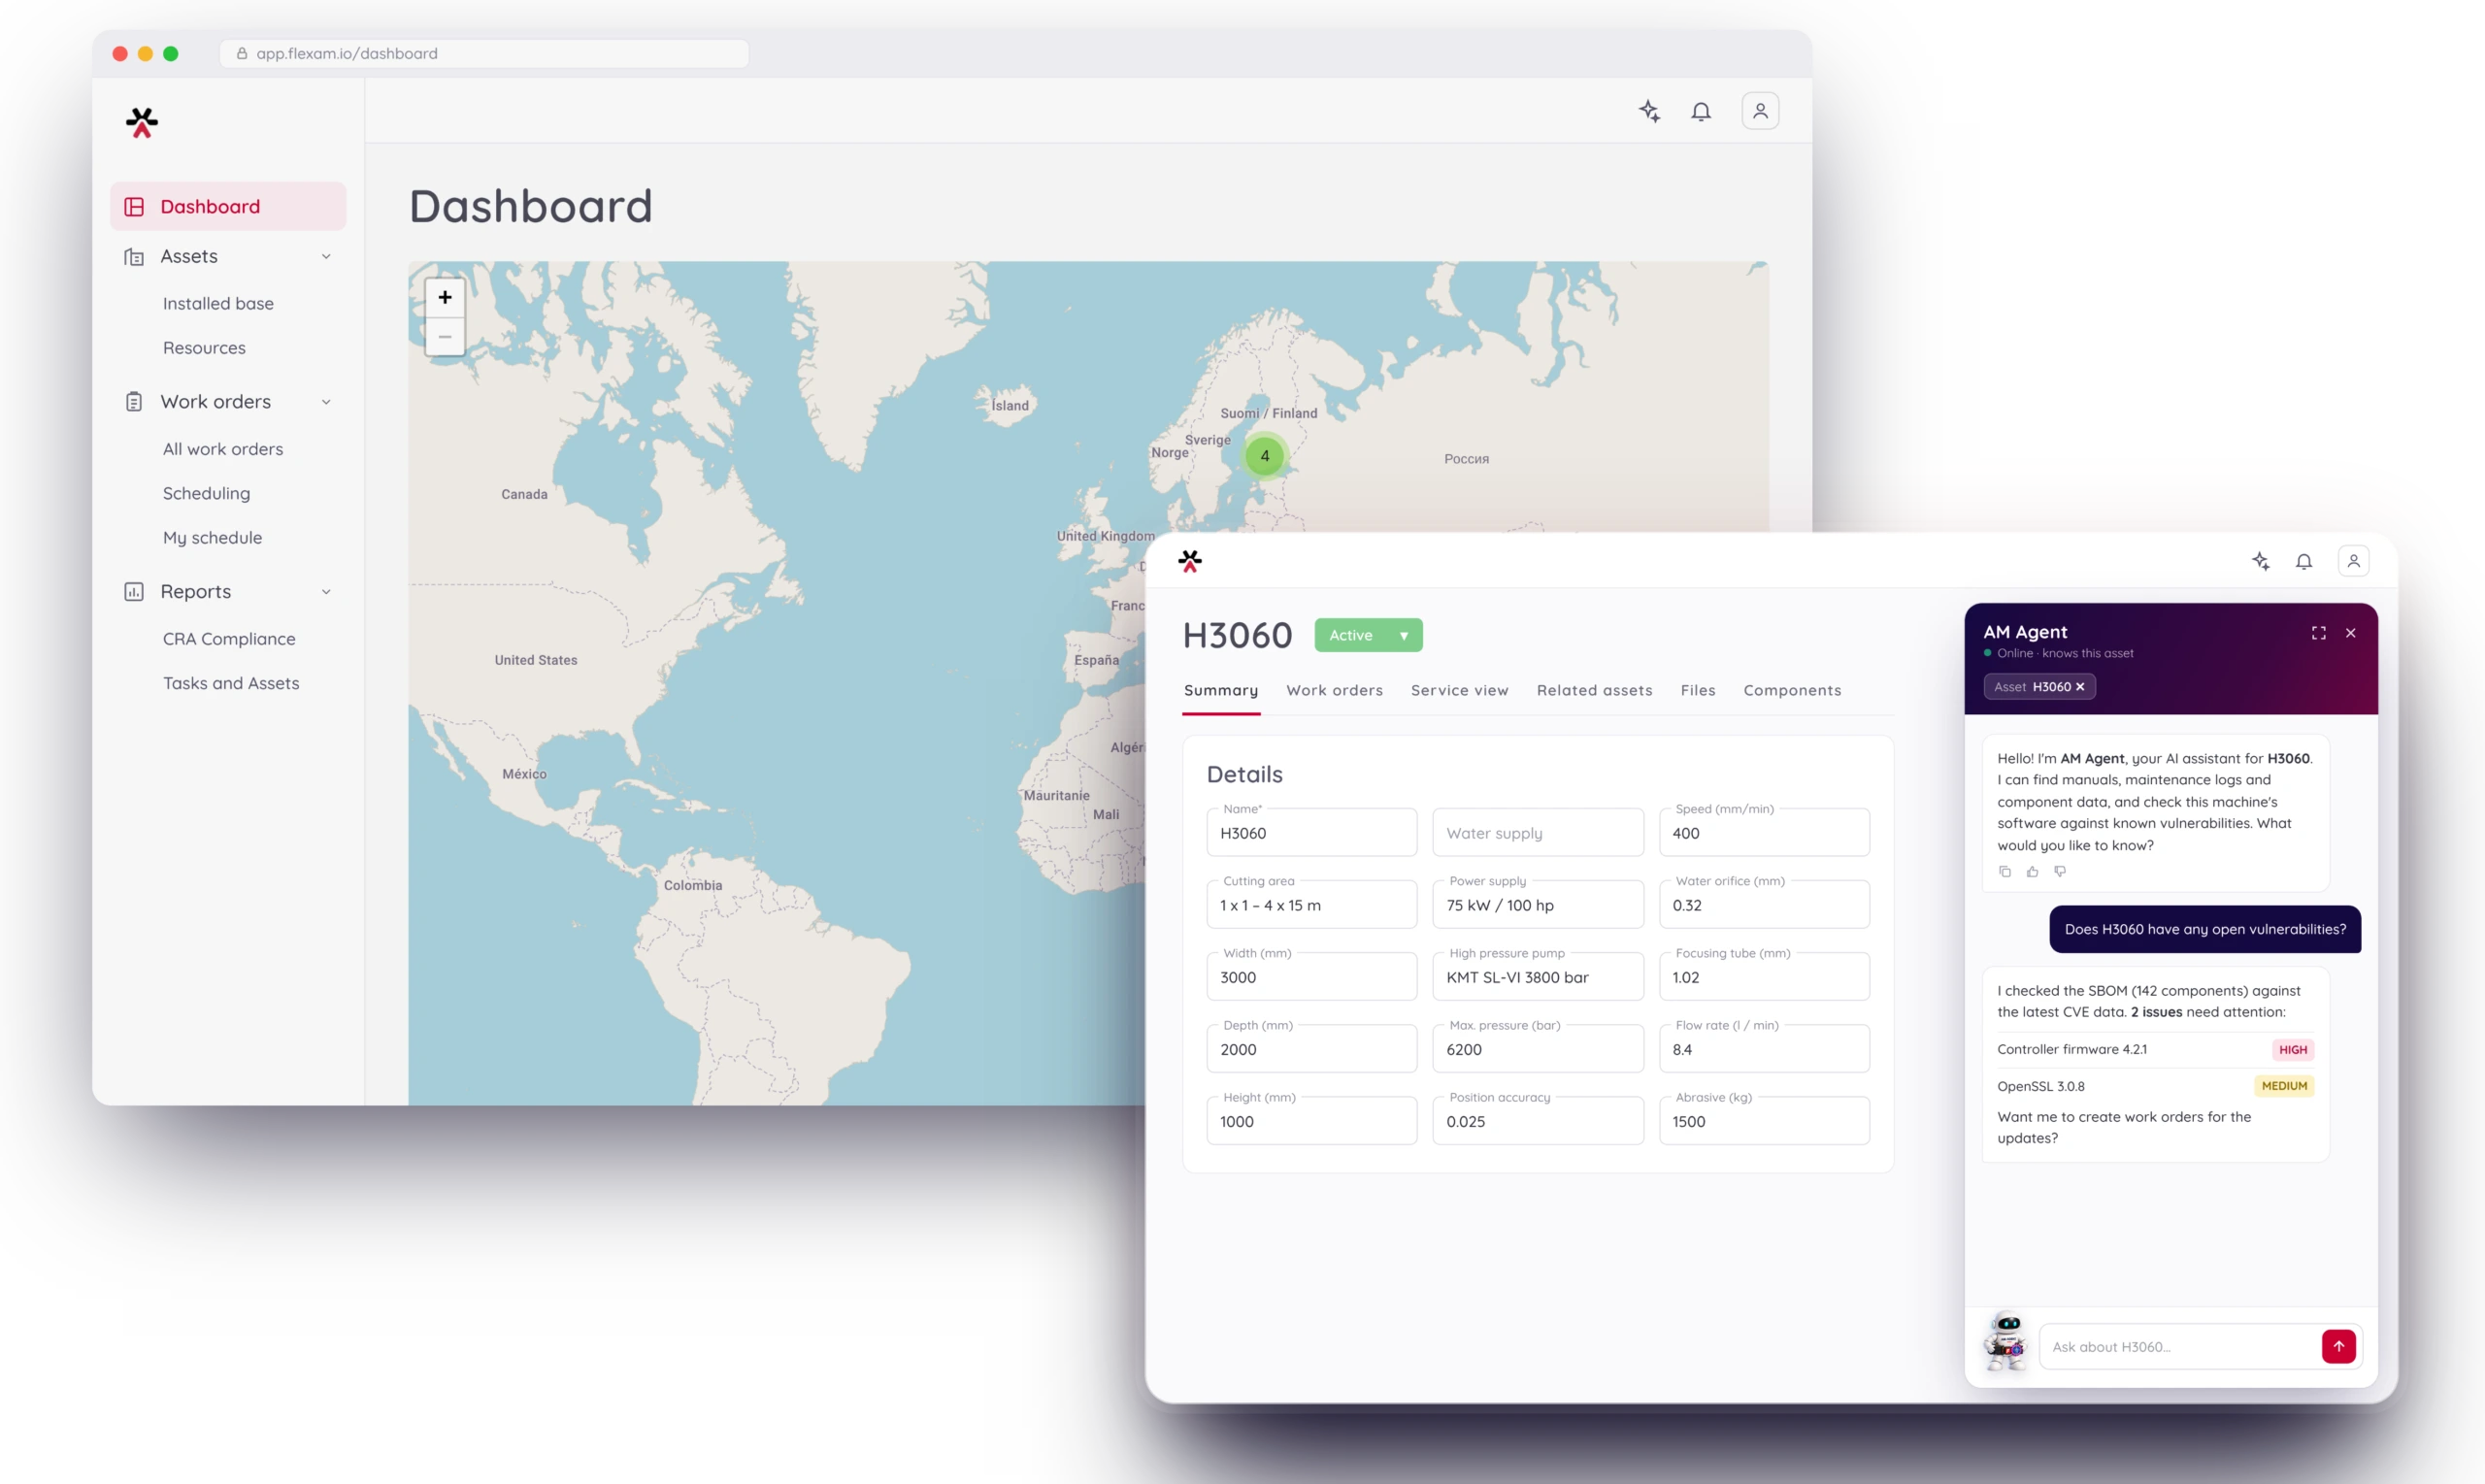Collapse the Assets section chevron
This screenshot has height=1484, width=2485.
coord(326,257)
